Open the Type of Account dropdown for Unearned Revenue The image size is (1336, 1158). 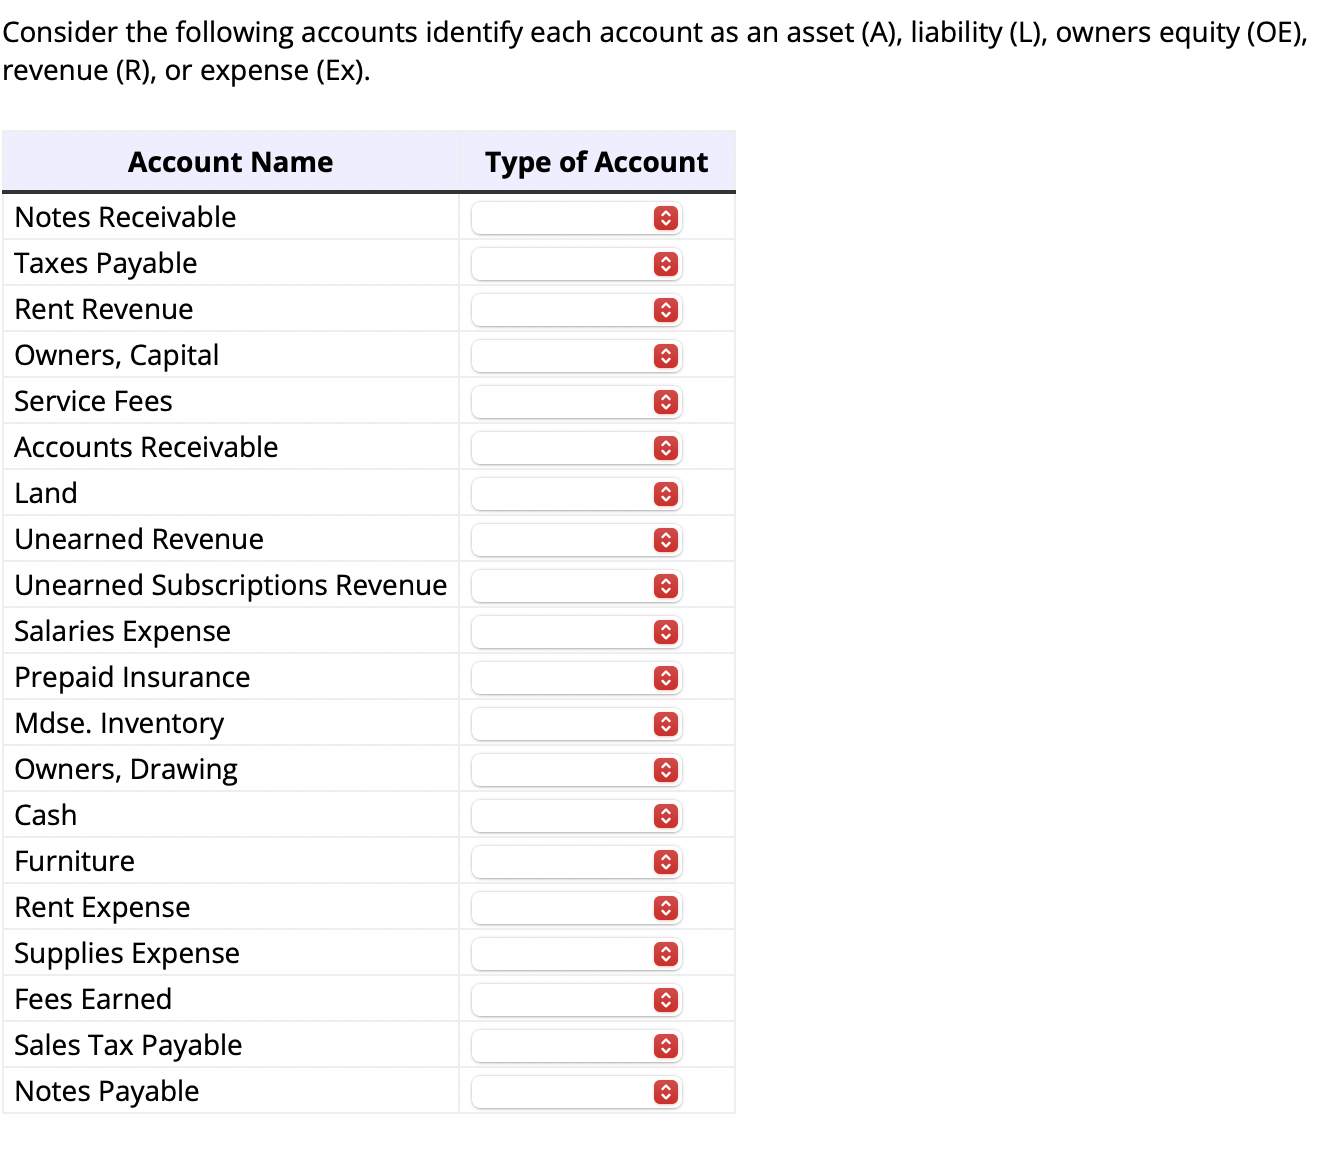(666, 540)
